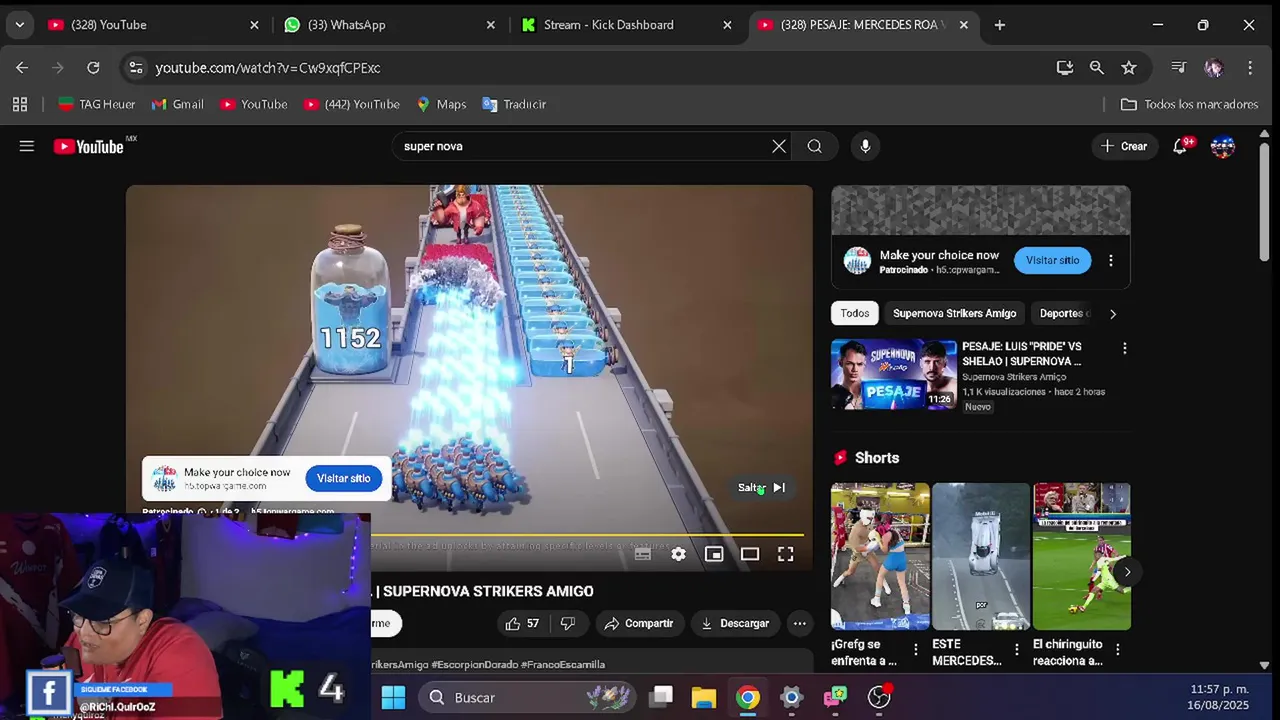Open the ESTE MERCEDES short
The image size is (1280, 720).
(981, 557)
